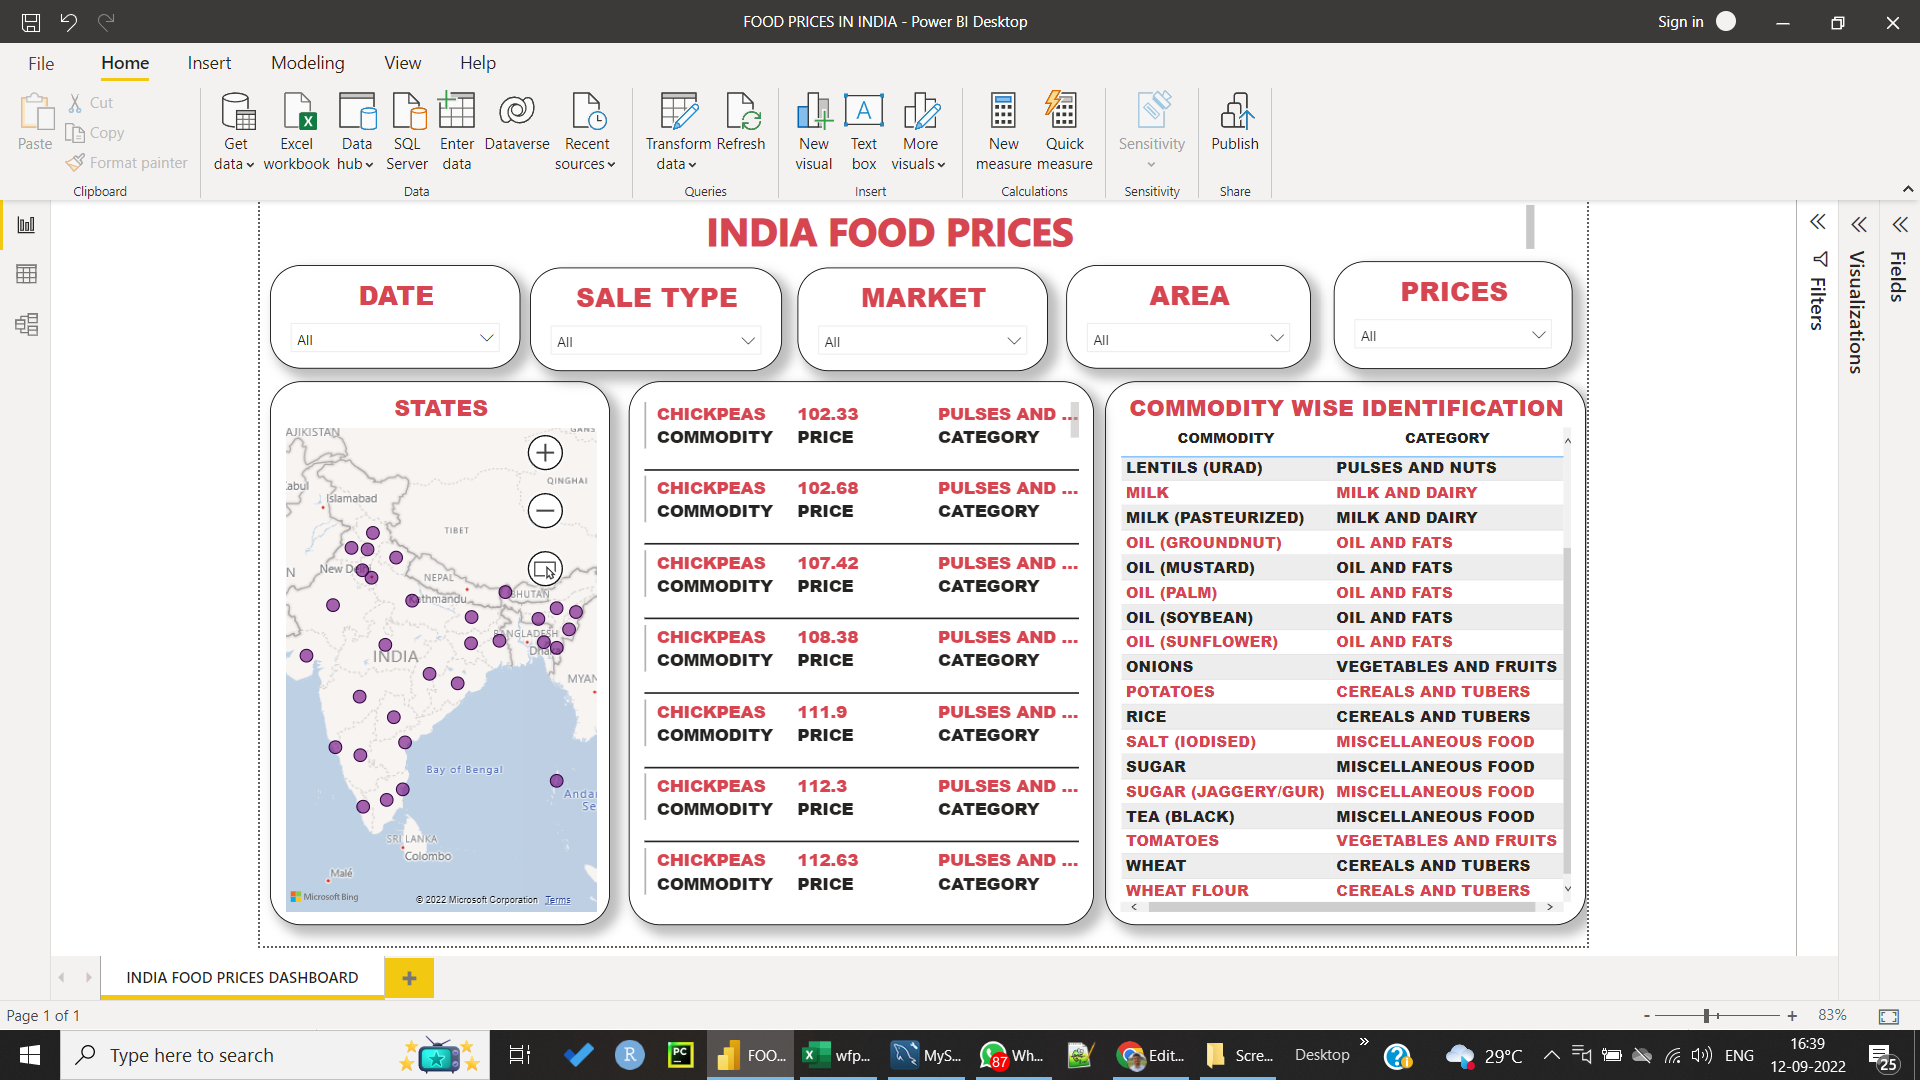Open the MARKET slicer dropdown
Image resolution: width=1920 pixels, height=1080 pixels.
pos(1013,340)
